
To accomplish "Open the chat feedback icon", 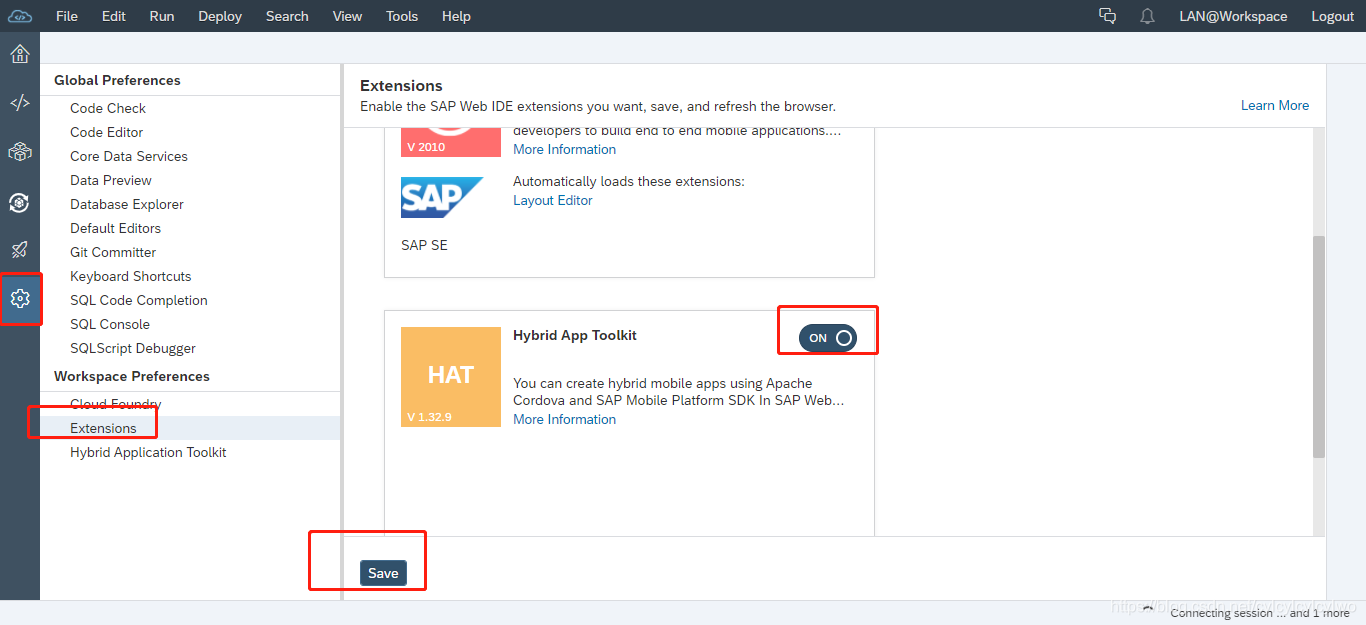I will [x=1107, y=16].
